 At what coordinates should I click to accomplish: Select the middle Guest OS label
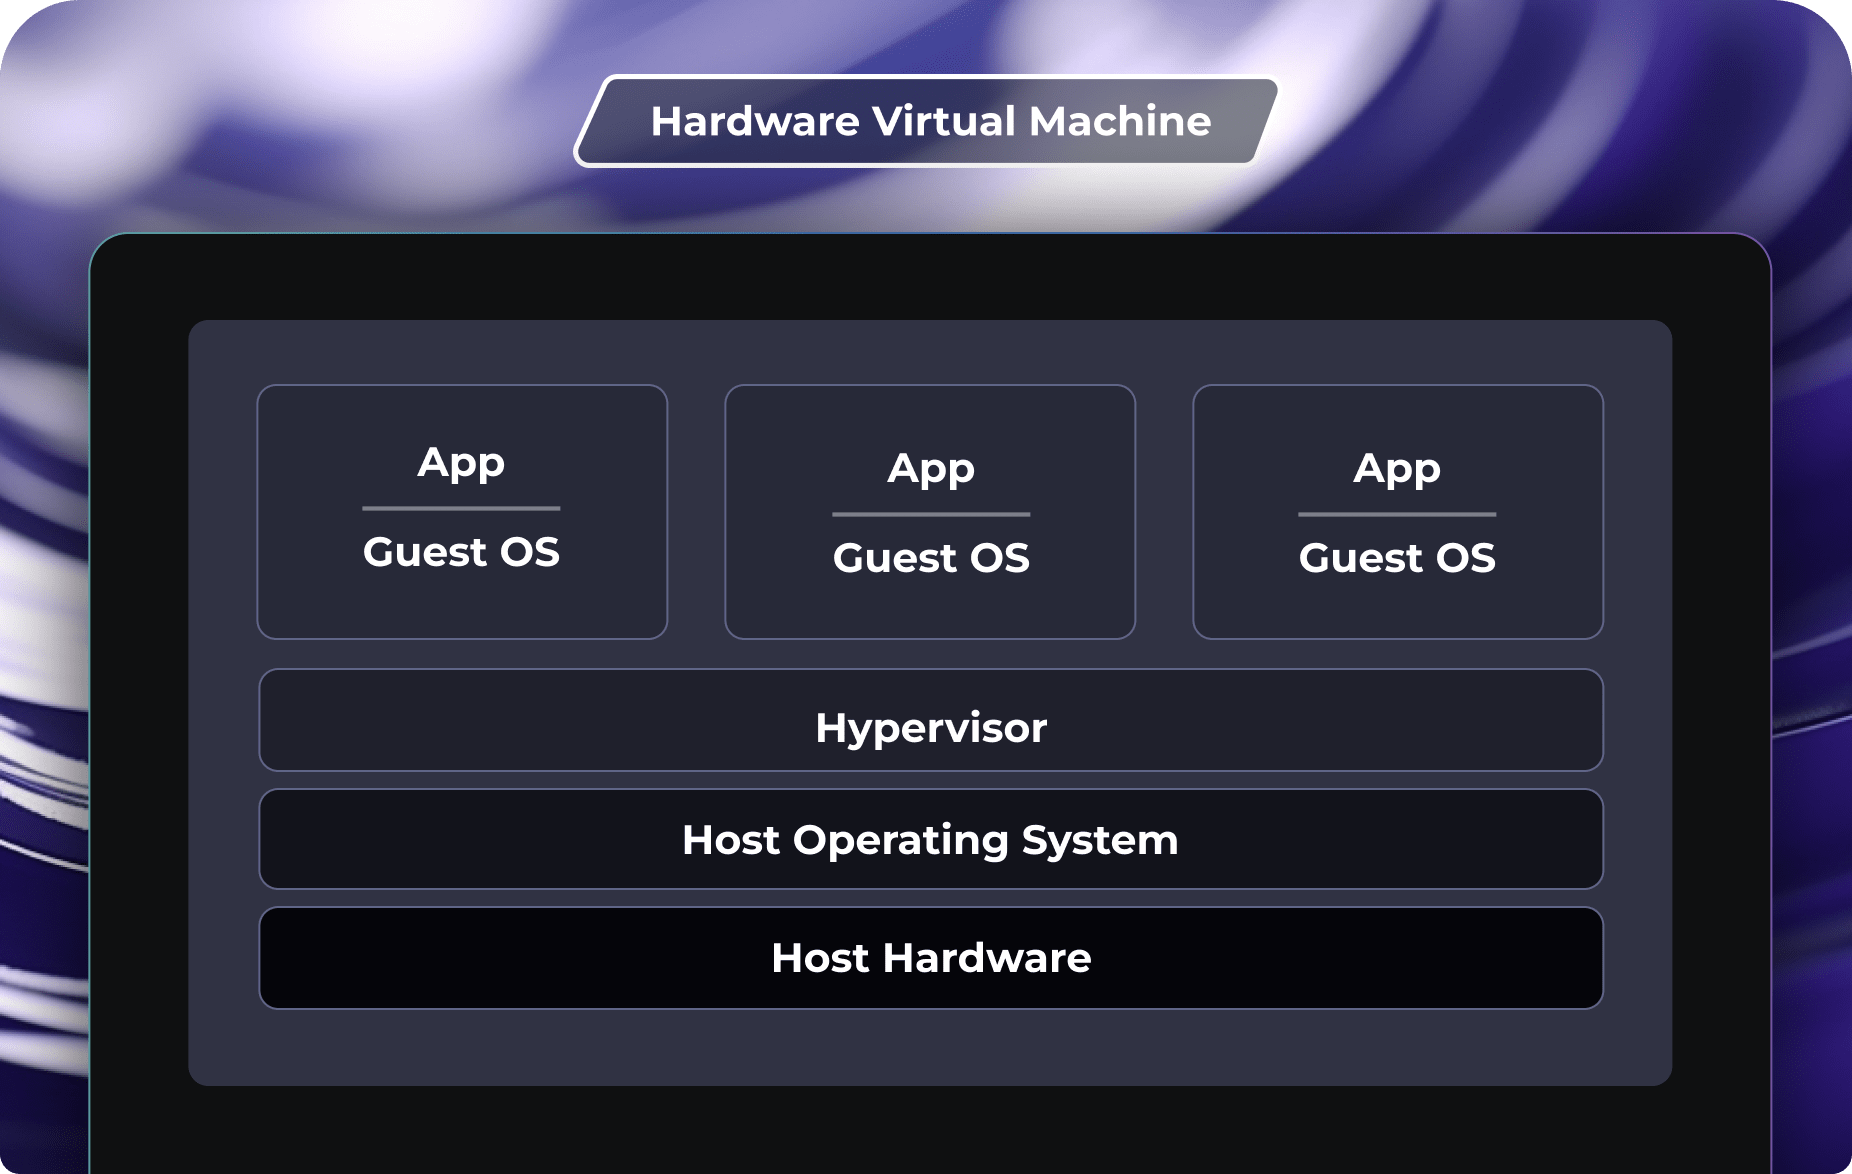click(x=930, y=559)
